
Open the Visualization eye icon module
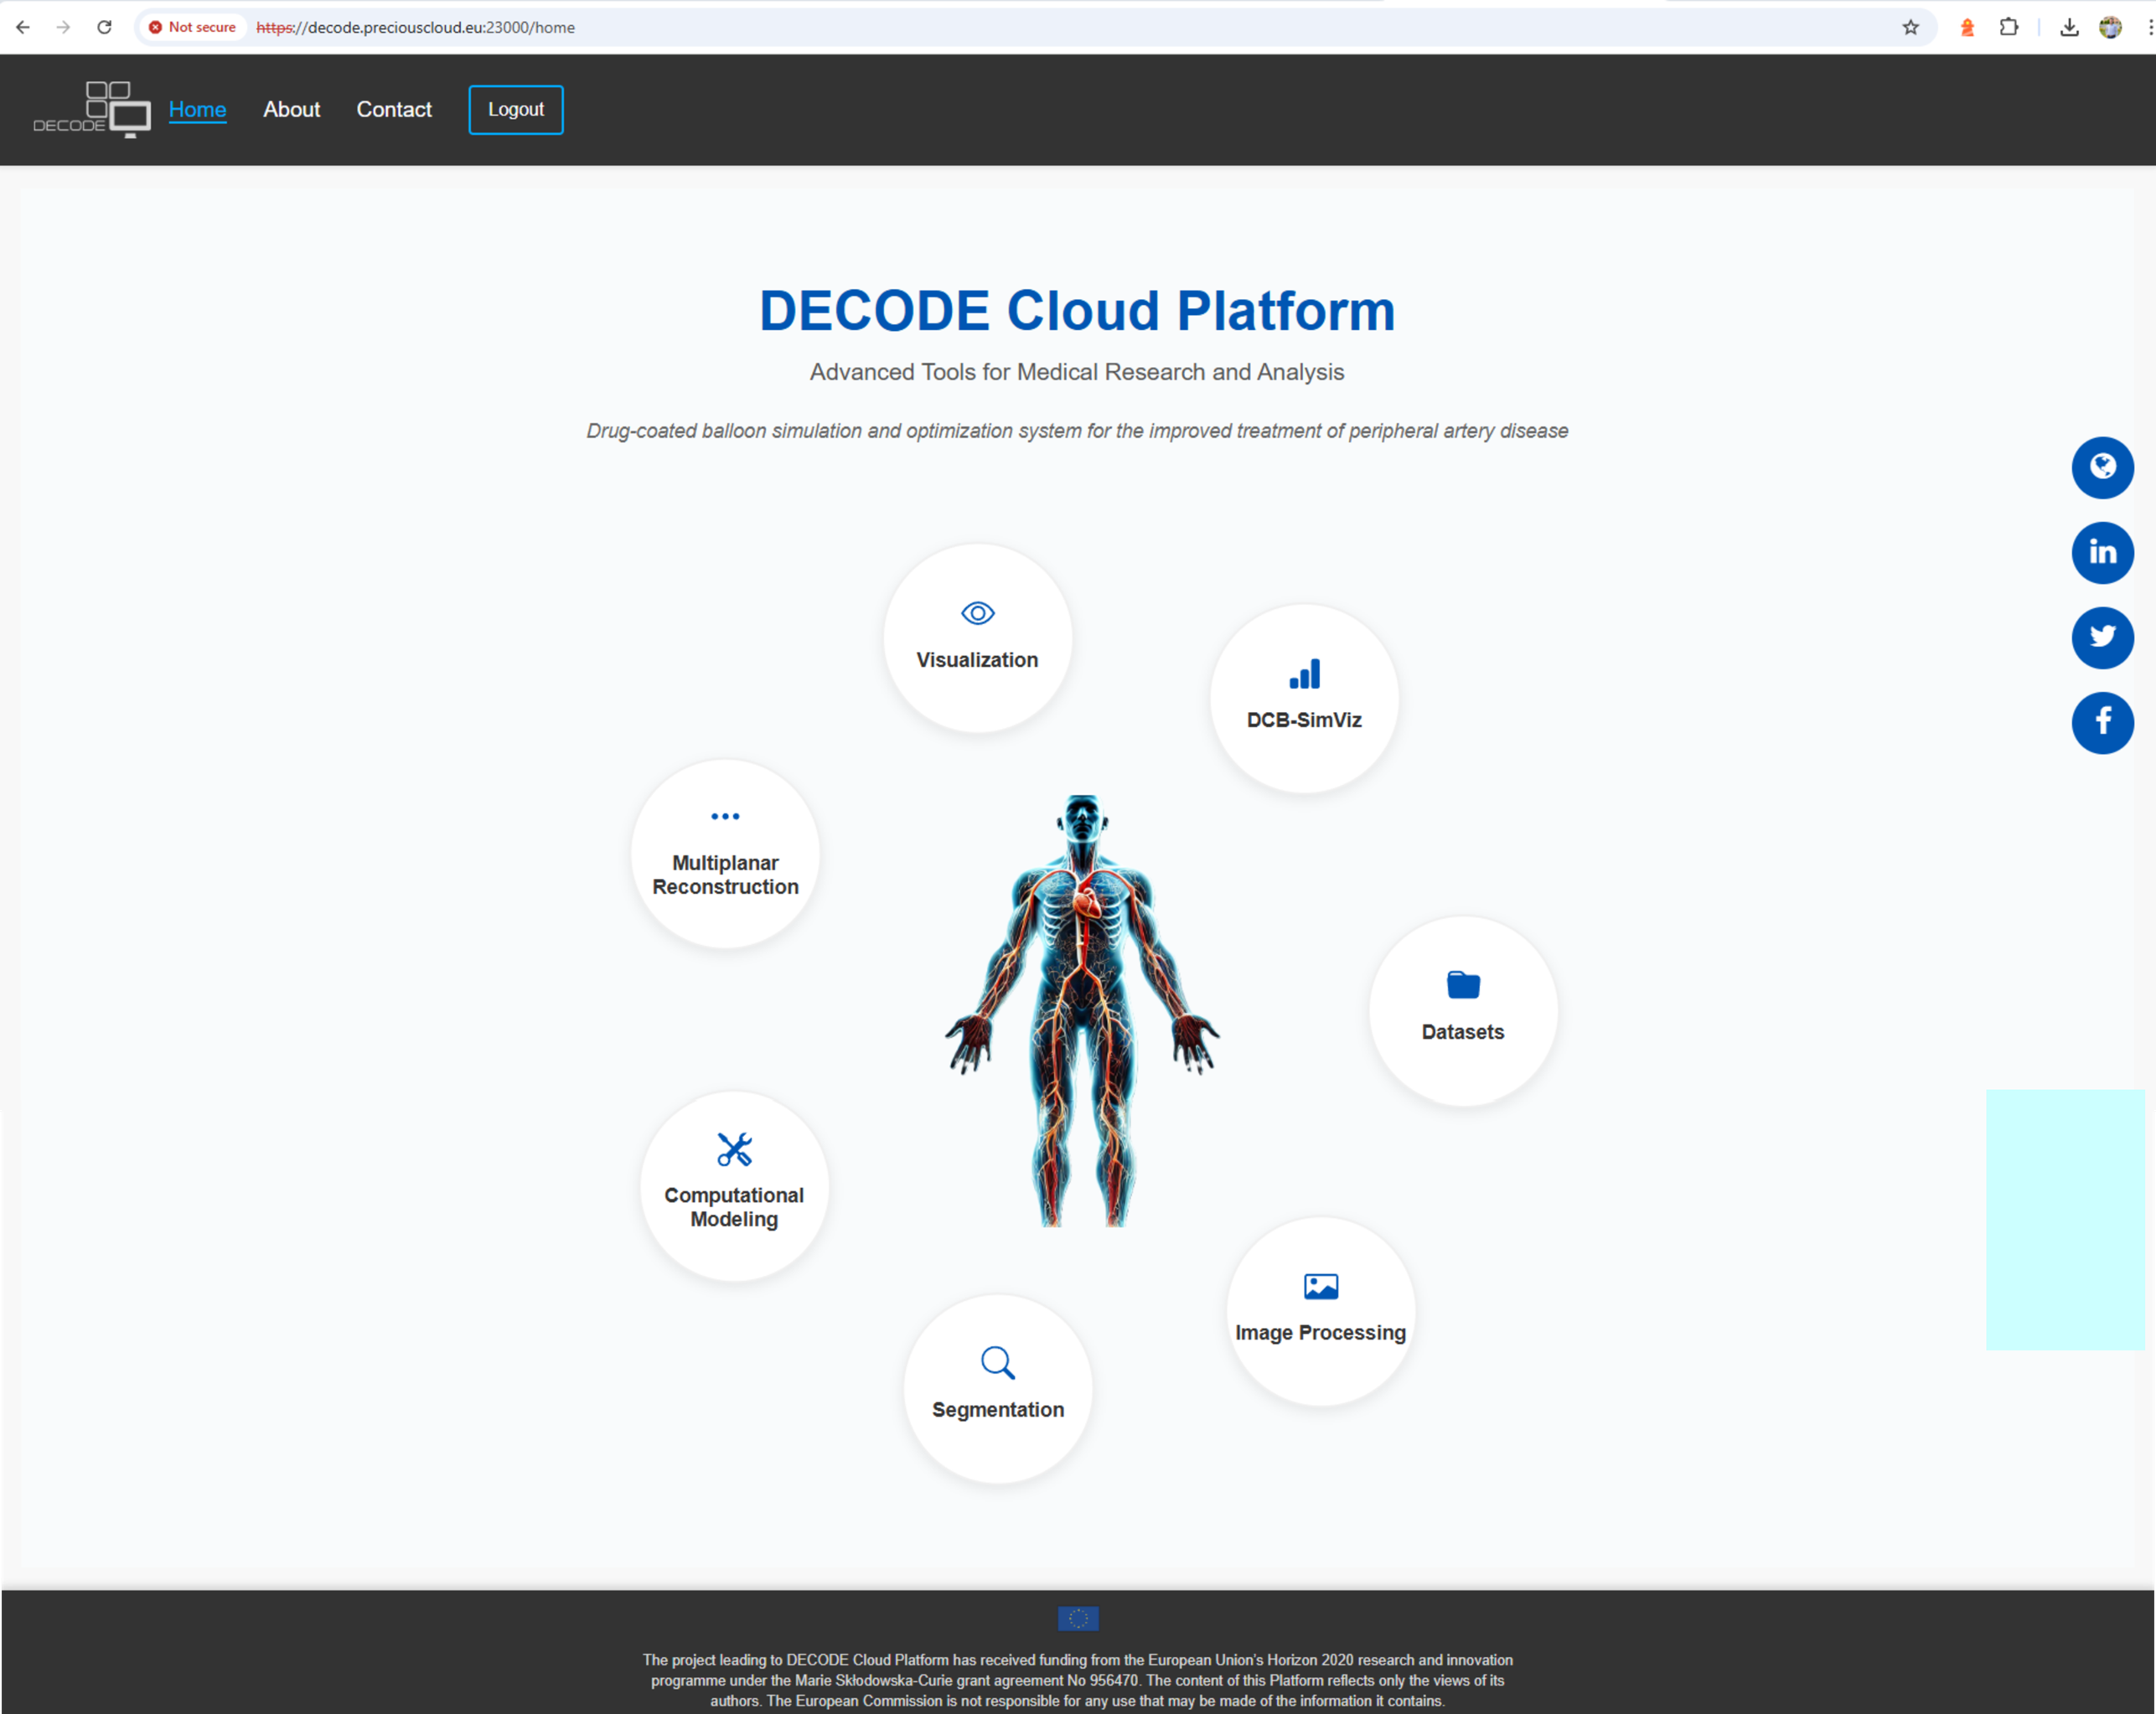[977, 637]
